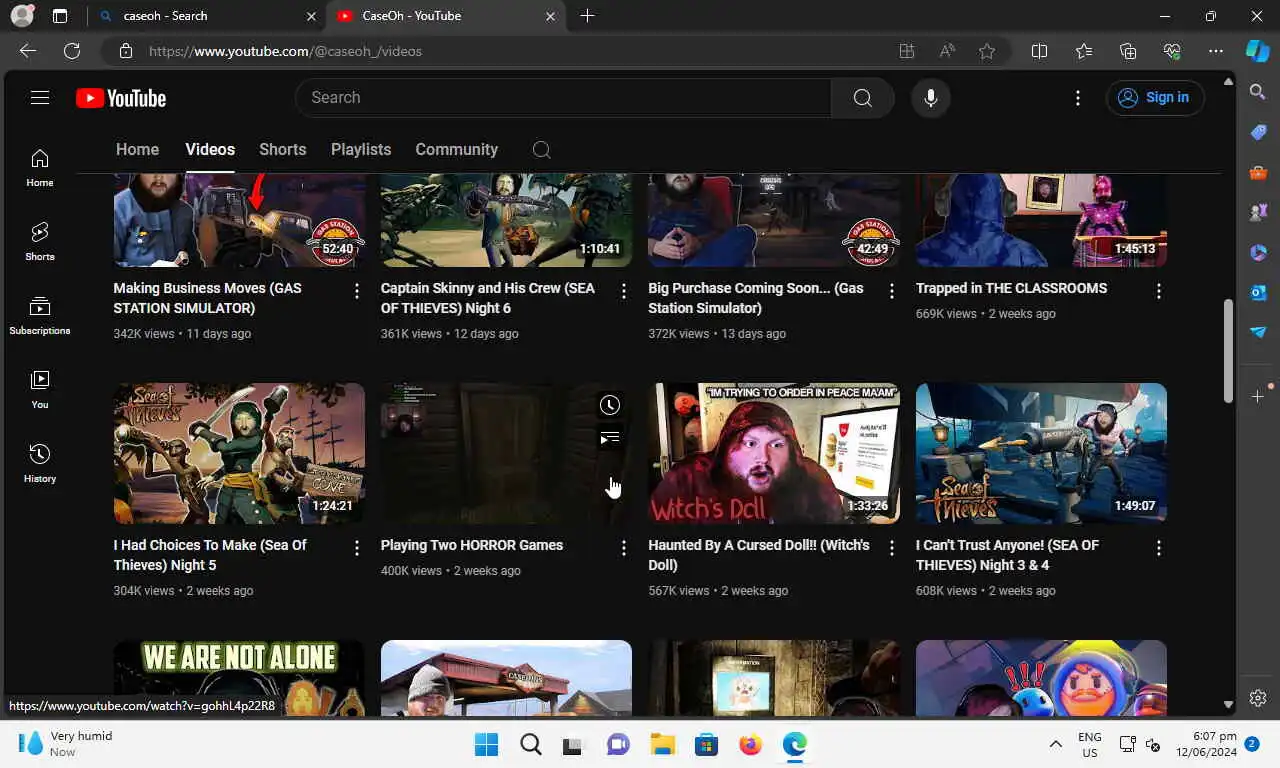Click the browser address bar URL
The height and width of the screenshot is (768, 1280).
(285, 51)
